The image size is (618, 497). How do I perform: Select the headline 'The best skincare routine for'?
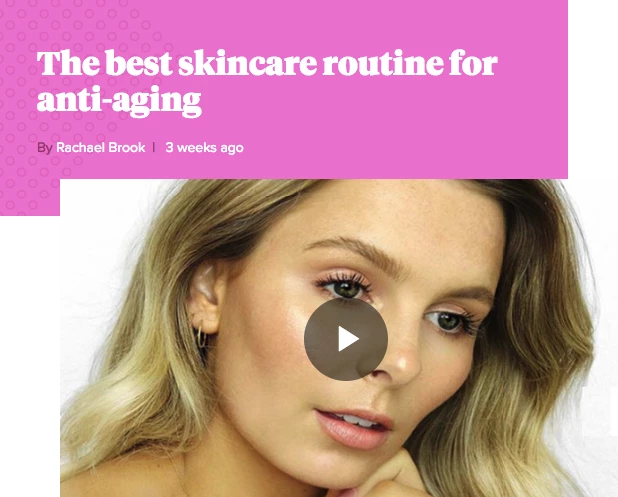click(x=267, y=63)
